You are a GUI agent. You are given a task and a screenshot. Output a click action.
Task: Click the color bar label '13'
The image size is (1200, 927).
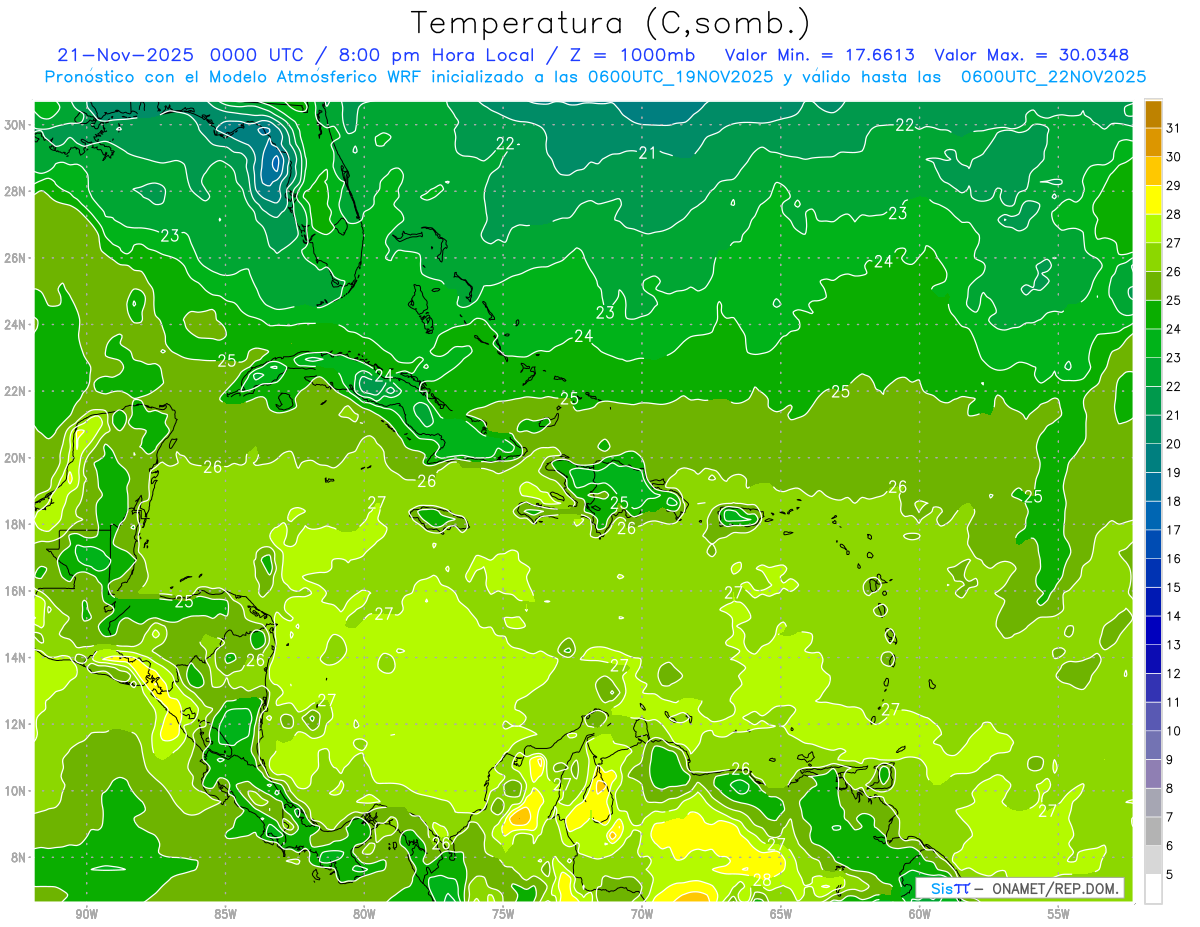[1174, 645]
